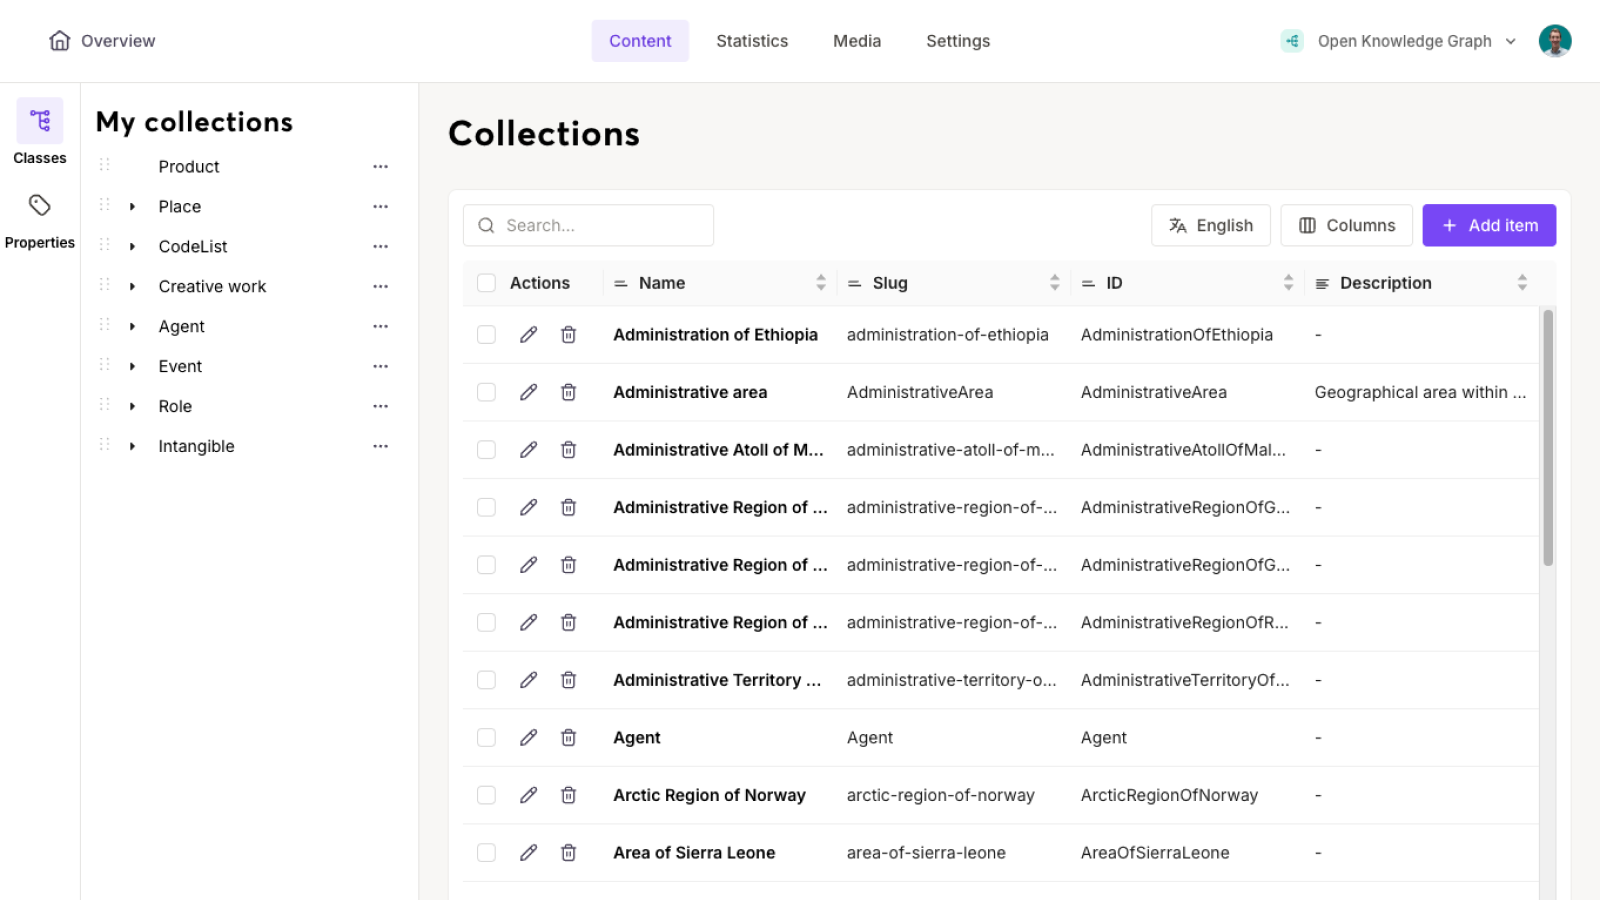Viewport: 1600px width, 900px height.
Task: Click the Overview home icon
Action: tap(60, 41)
